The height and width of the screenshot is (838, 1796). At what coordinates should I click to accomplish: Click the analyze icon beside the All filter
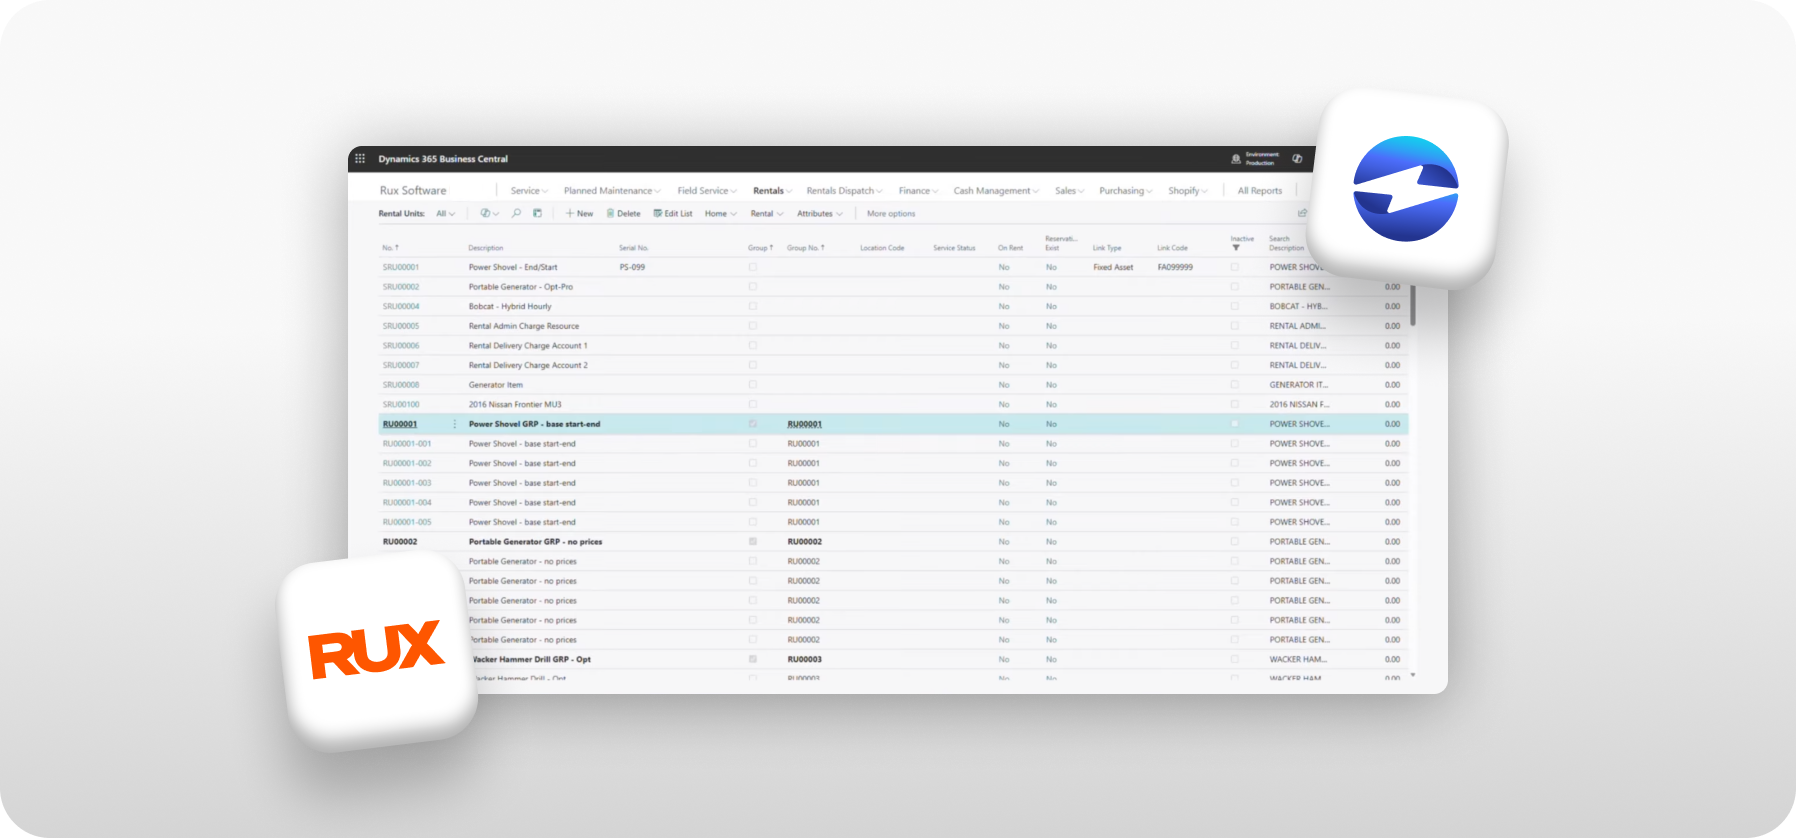(485, 213)
